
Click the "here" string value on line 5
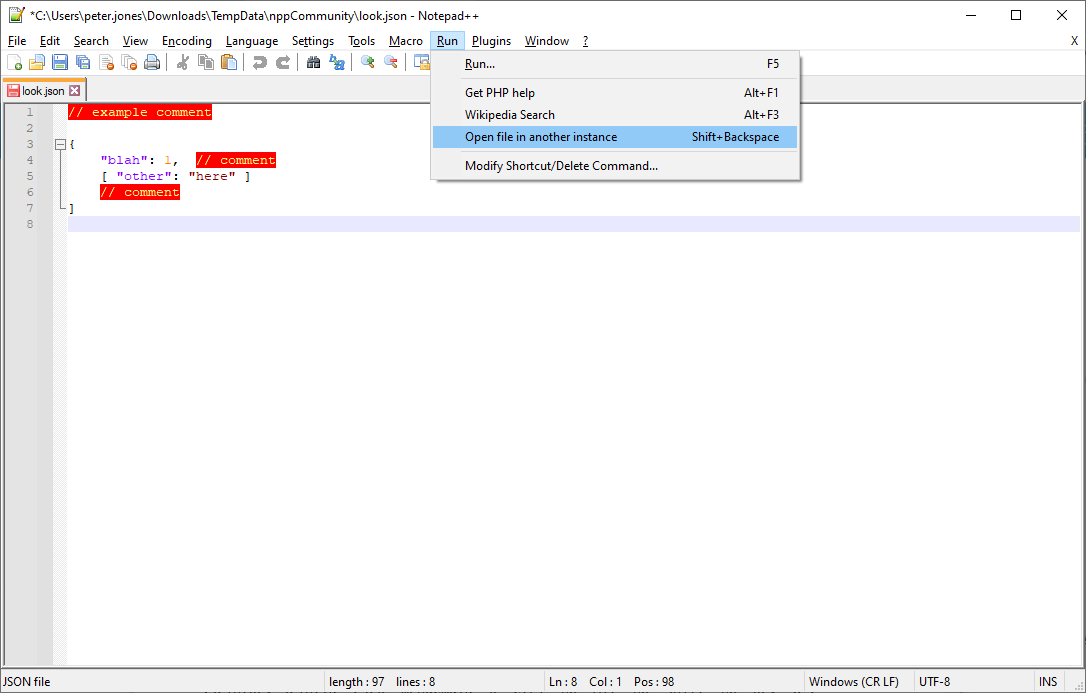tap(212, 176)
